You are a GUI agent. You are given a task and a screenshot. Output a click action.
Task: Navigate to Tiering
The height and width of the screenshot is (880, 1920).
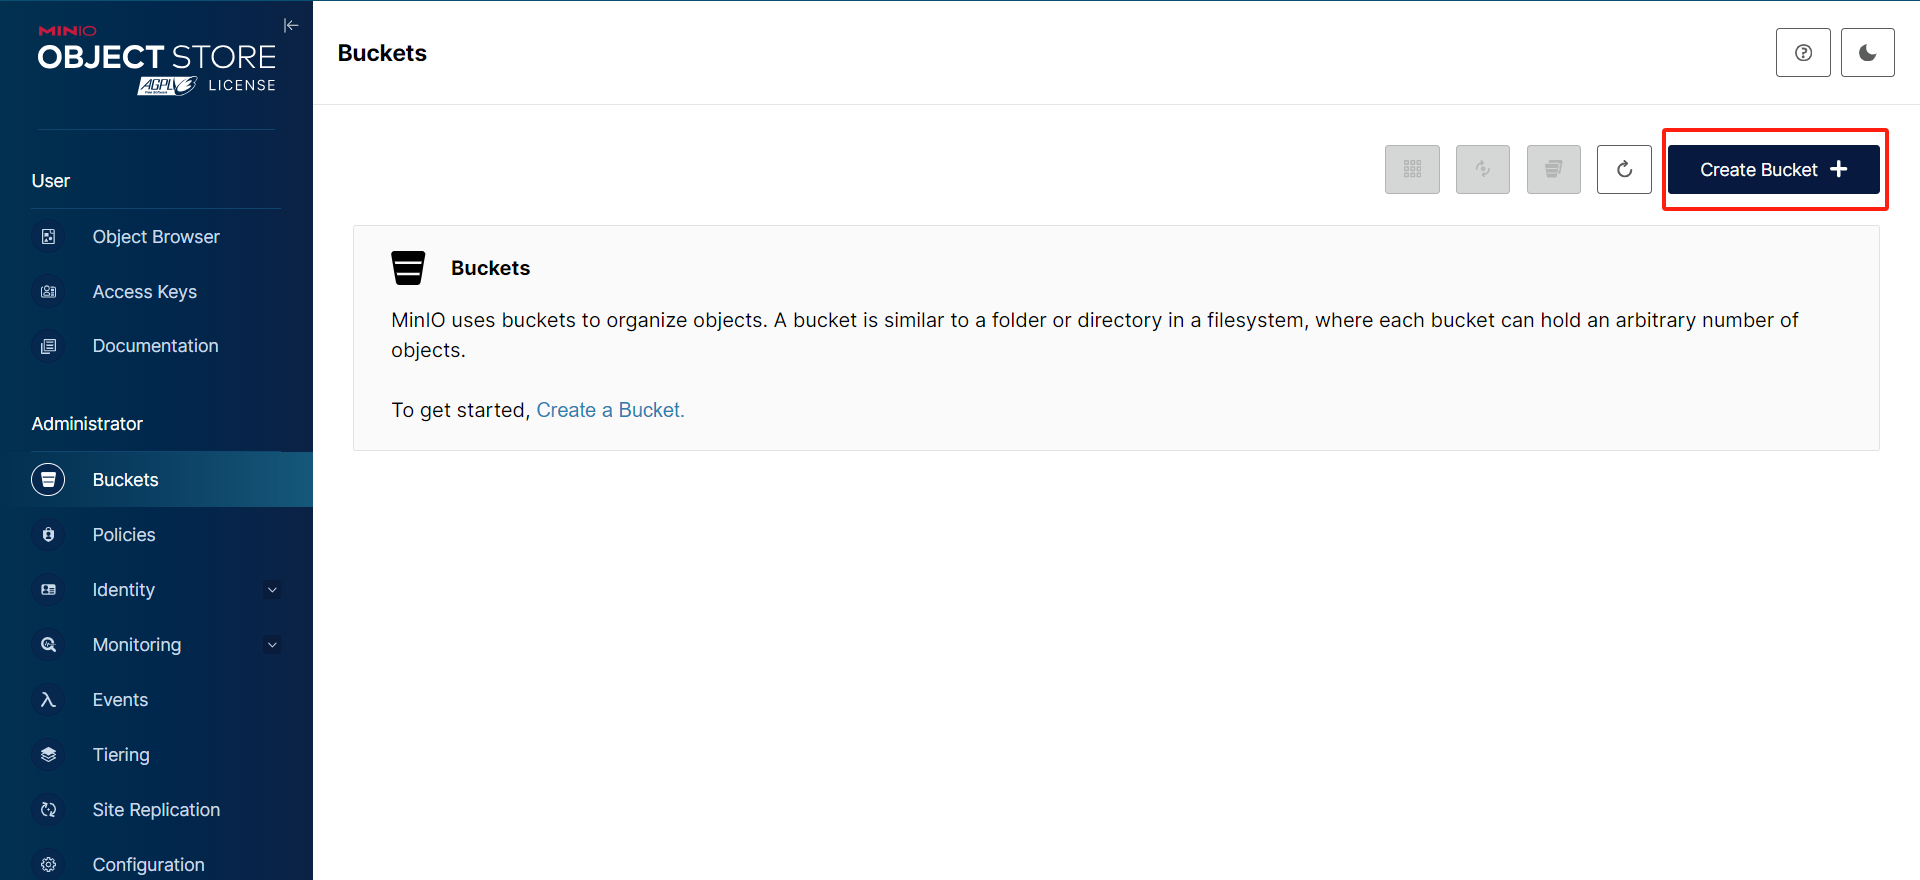(x=156, y=755)
